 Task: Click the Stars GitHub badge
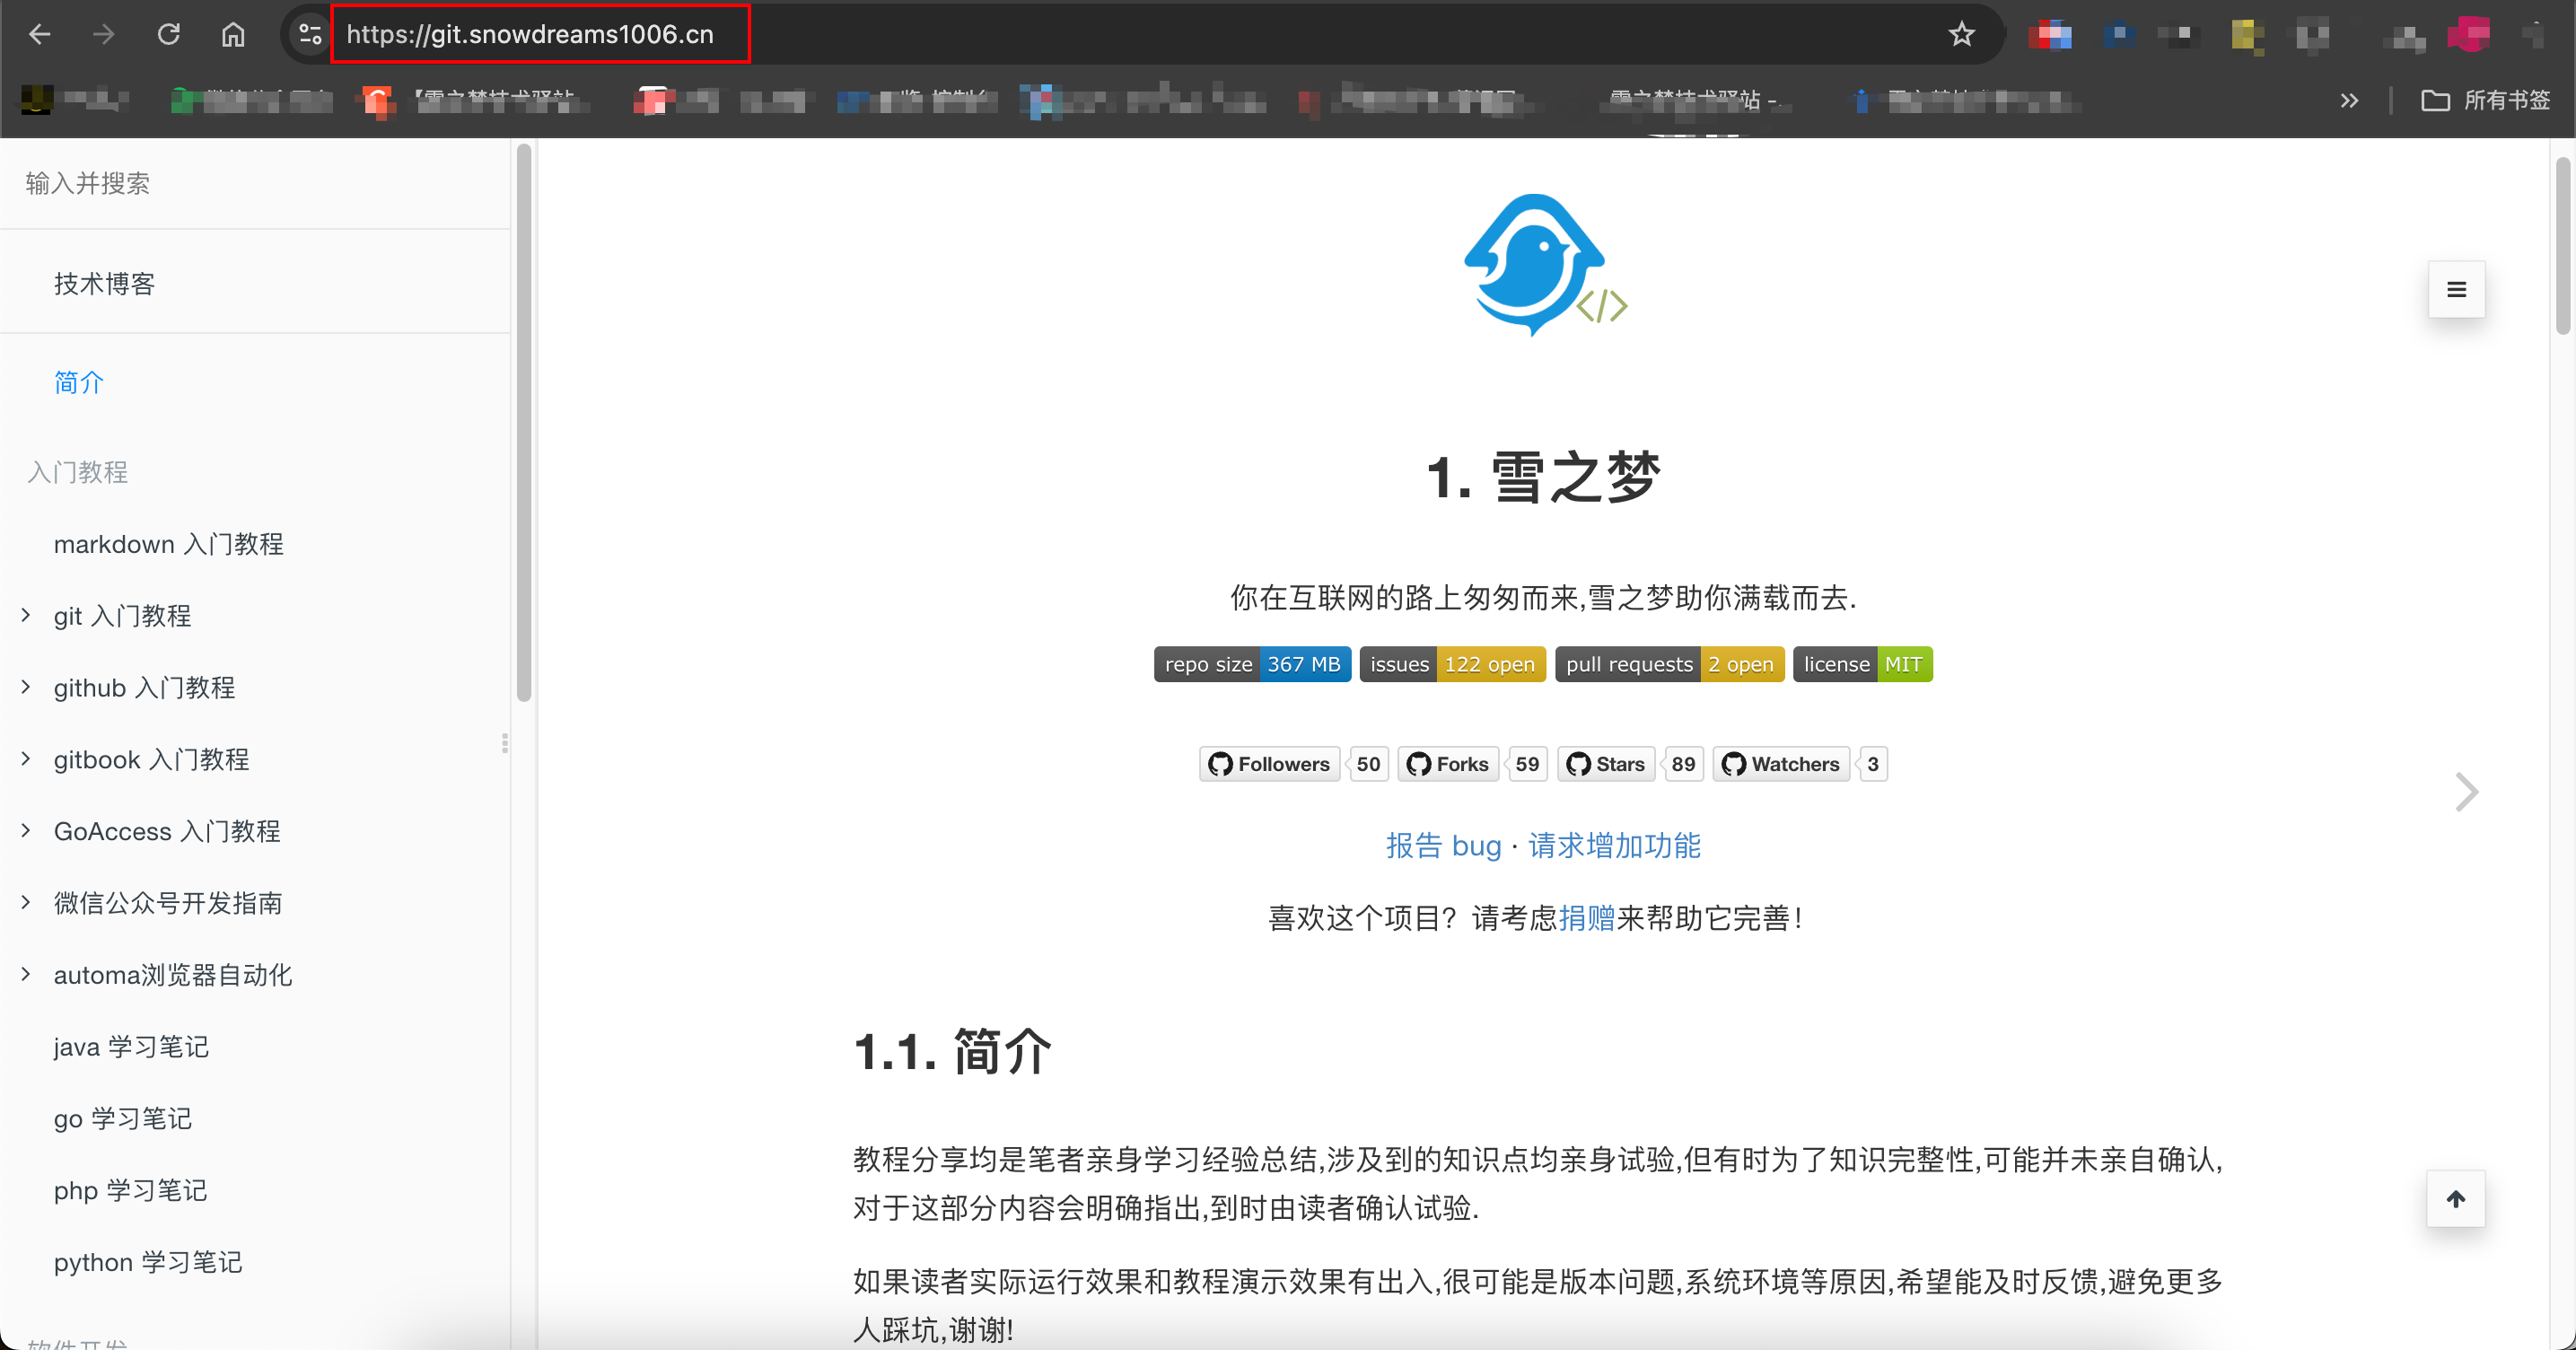(1608, 764)
